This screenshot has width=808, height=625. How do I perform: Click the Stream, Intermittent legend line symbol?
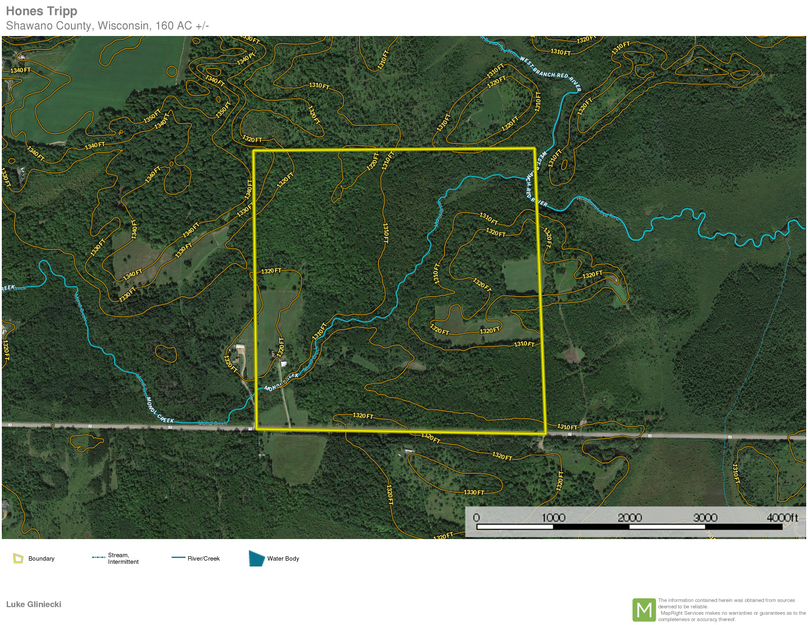pyautogui.click(x=98, y=557)
